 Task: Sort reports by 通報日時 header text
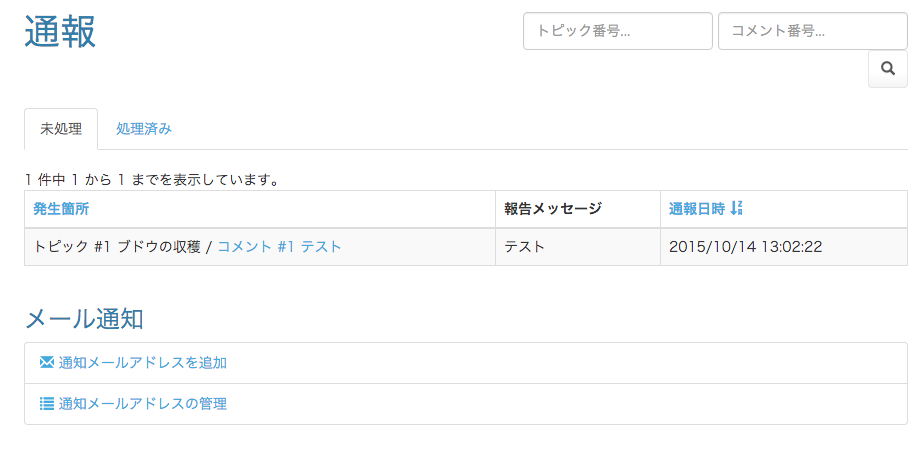point(697,208)
